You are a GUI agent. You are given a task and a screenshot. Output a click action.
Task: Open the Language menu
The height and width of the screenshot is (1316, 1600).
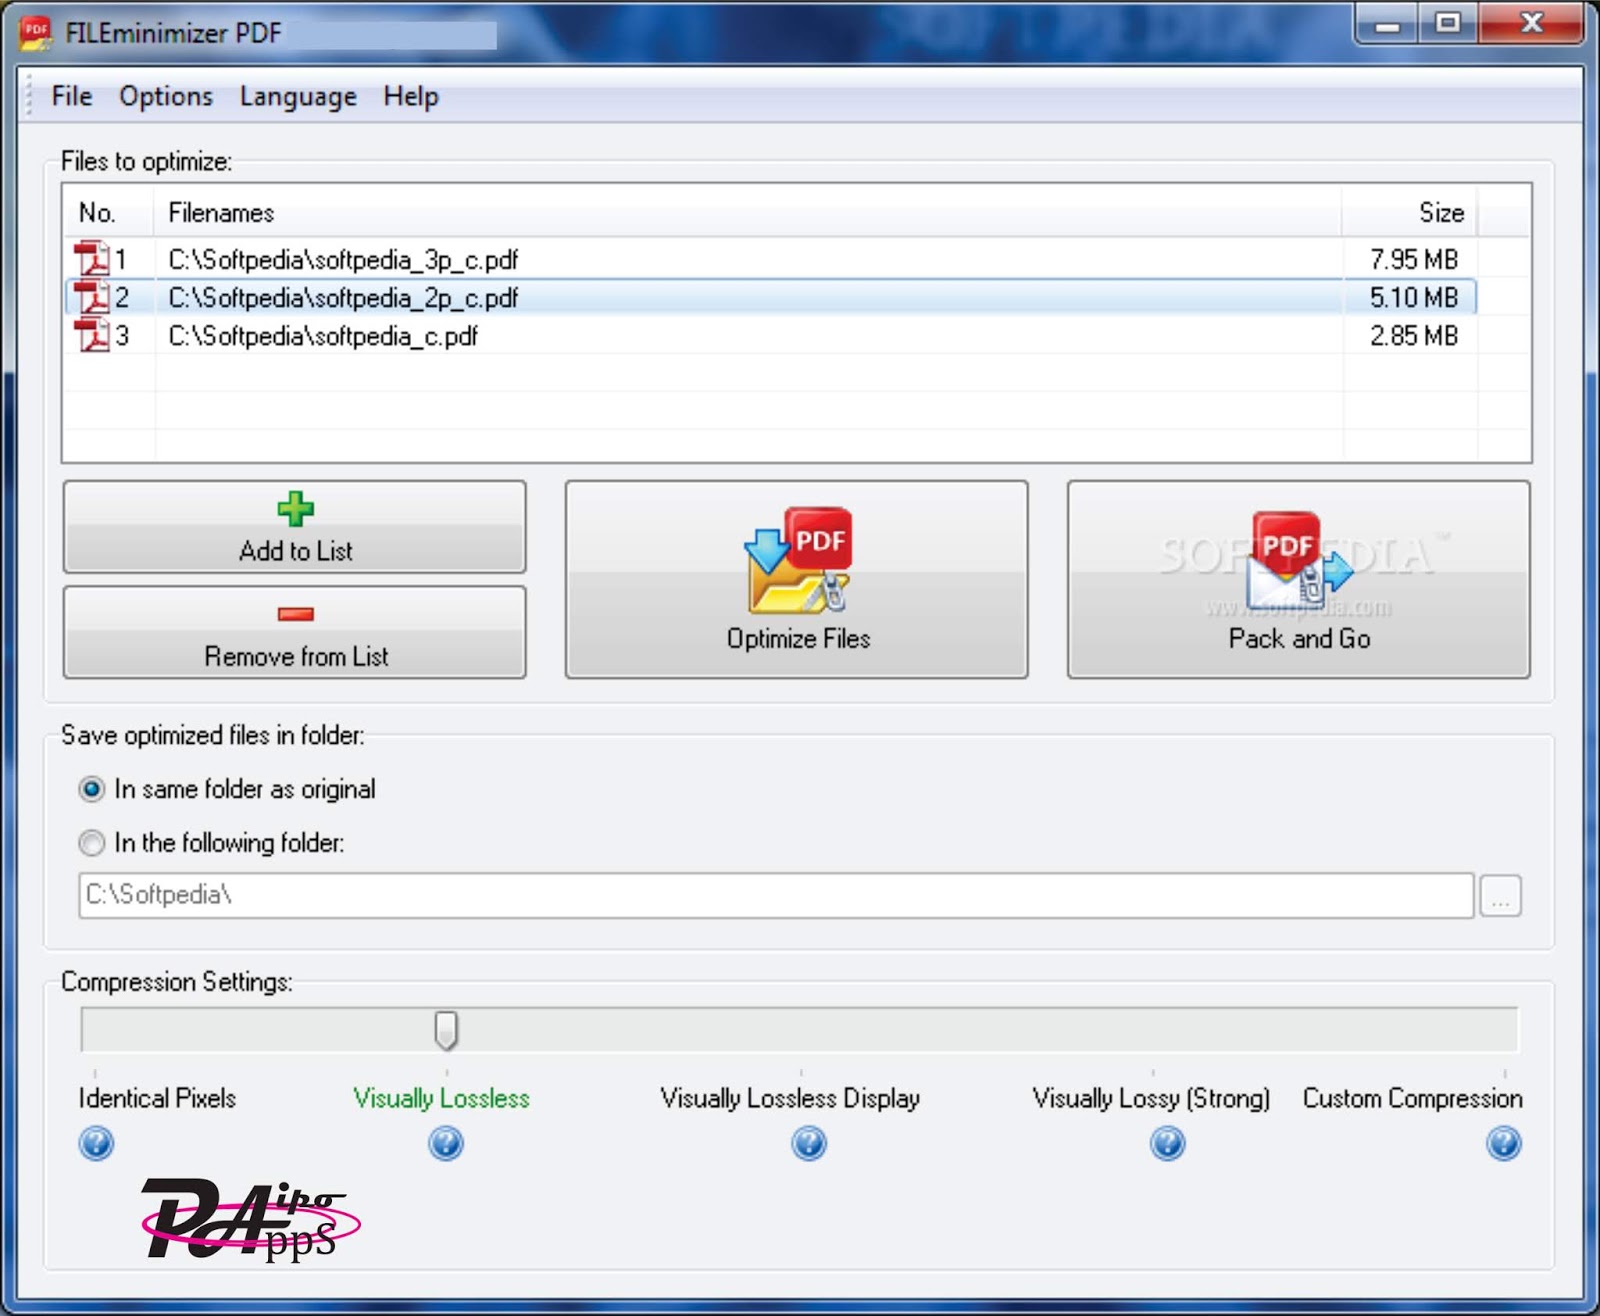tap(298, 97)
